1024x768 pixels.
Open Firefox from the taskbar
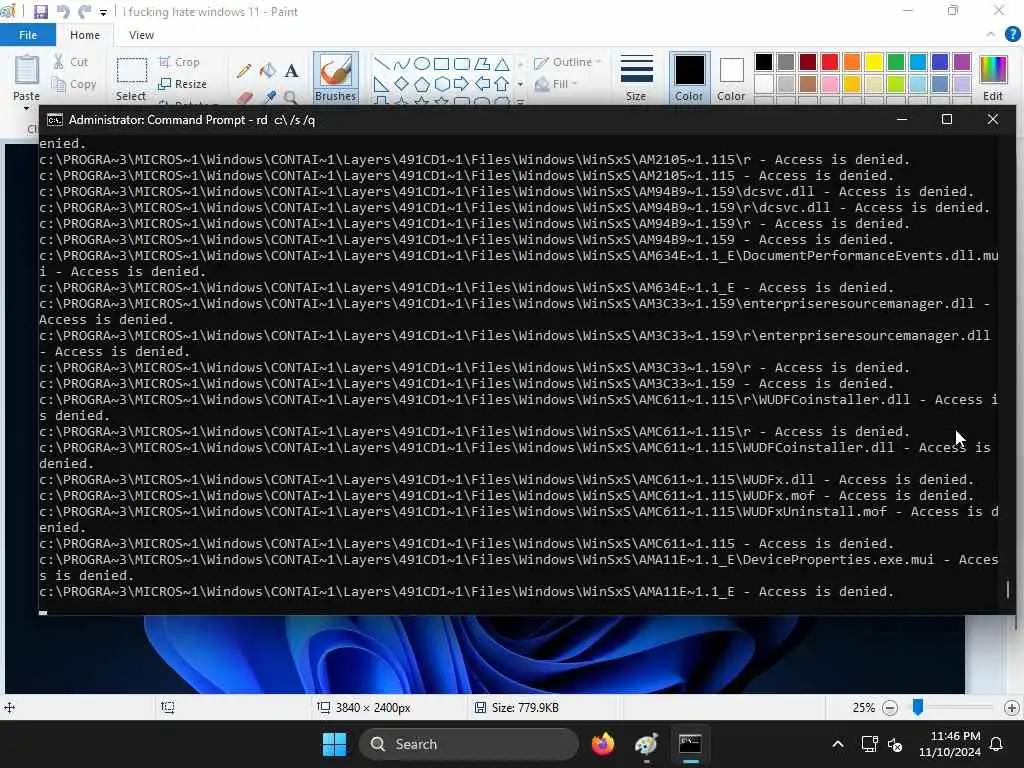[603, 744]
